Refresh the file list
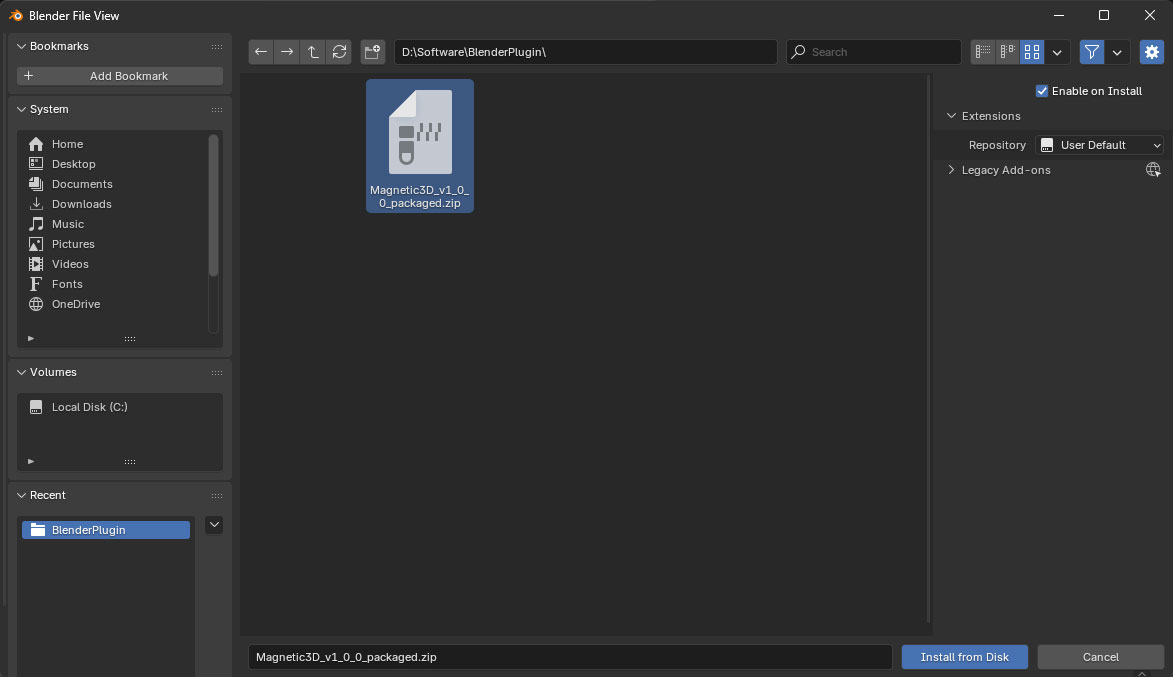 tap(339, 52)
